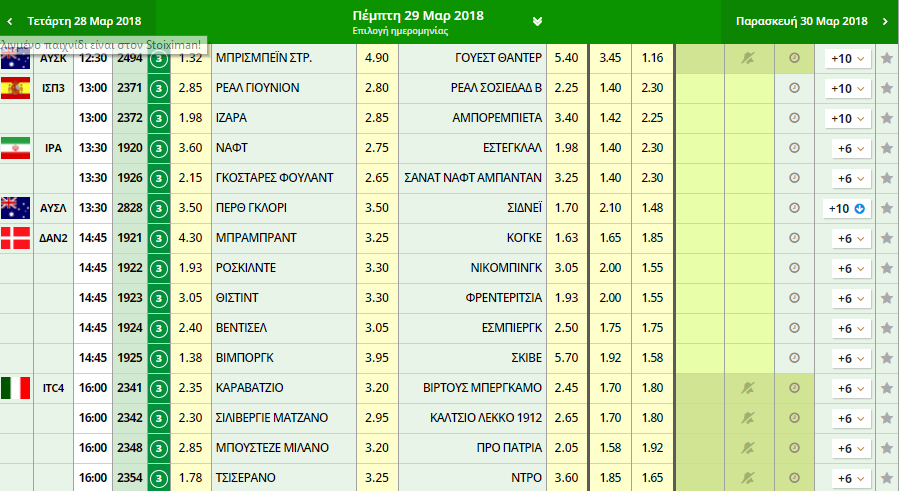
Task: Click the Spain flag icon
Action: click(16, 88)
